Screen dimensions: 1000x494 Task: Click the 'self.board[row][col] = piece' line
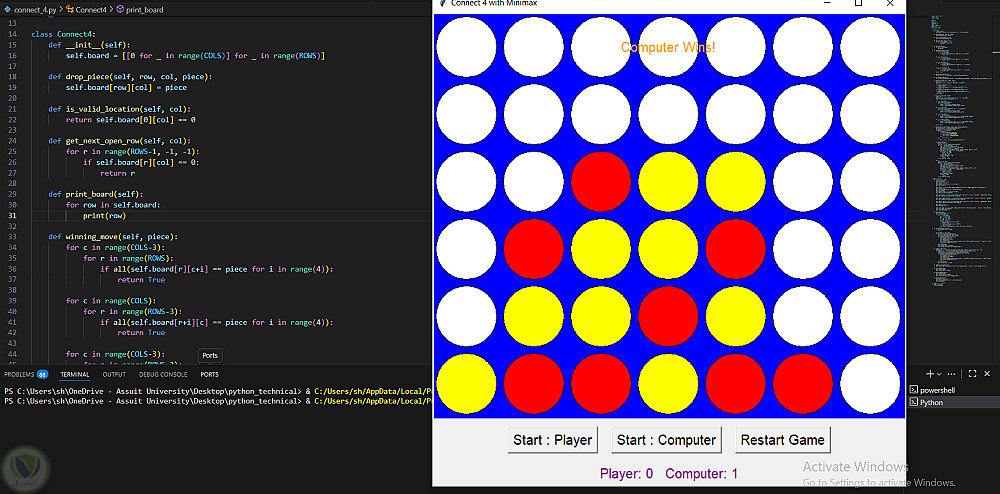point(126,87)
